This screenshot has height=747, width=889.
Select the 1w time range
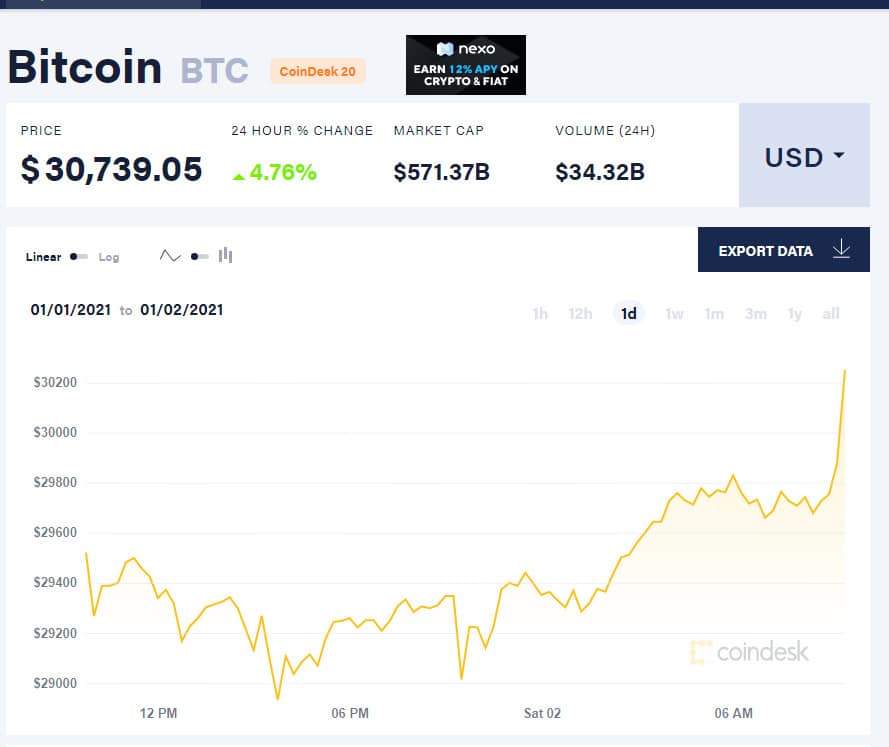[x=674, y=313]
